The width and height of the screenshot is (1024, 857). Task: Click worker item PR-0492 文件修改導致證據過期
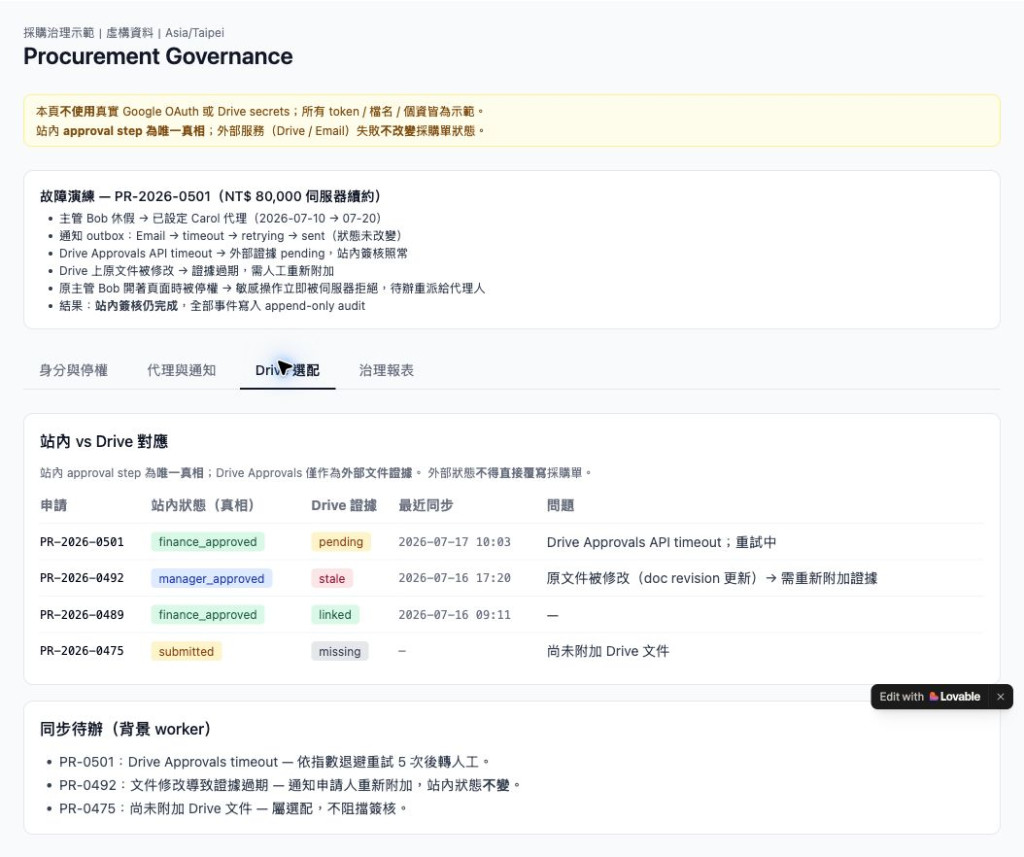point(289,785)
